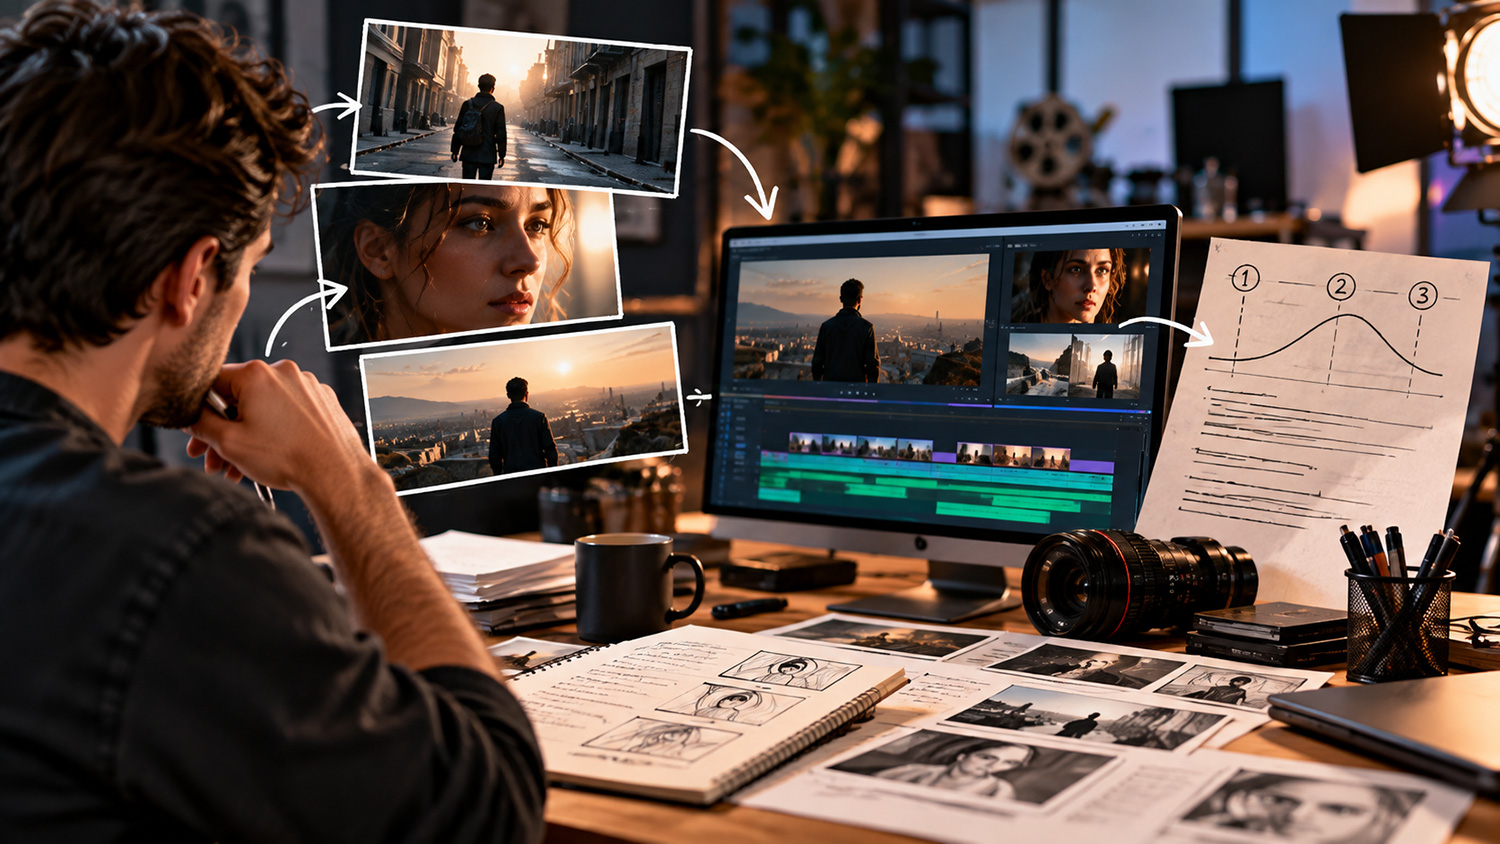Screen dimensions: 1500x844
Task: Select first thumbnail clip in timeline's first clip group
Action: tap(805, 443)
